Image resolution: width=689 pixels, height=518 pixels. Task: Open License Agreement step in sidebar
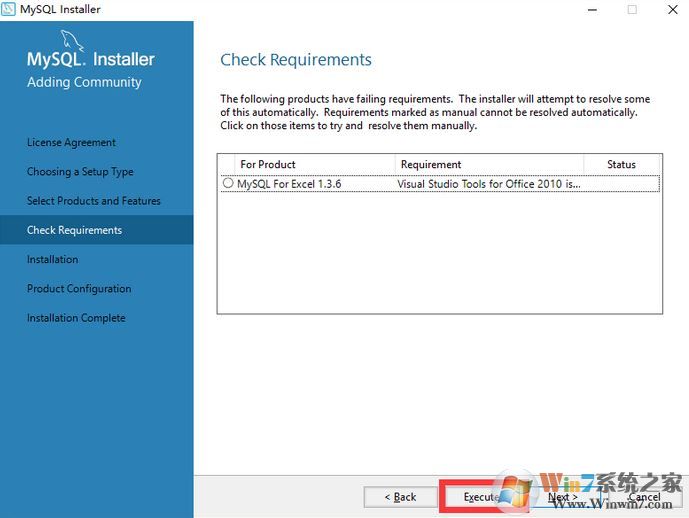coord(71,142)
